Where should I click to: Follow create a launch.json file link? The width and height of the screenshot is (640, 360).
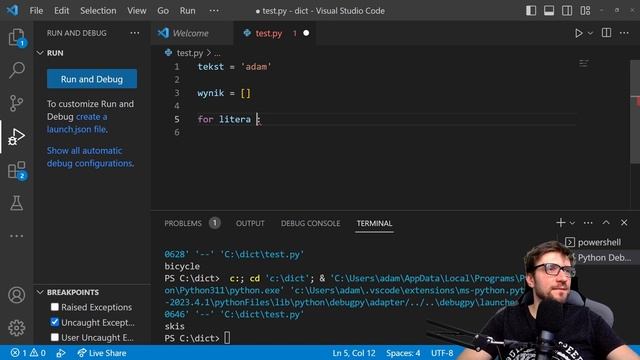coord(77,123)
